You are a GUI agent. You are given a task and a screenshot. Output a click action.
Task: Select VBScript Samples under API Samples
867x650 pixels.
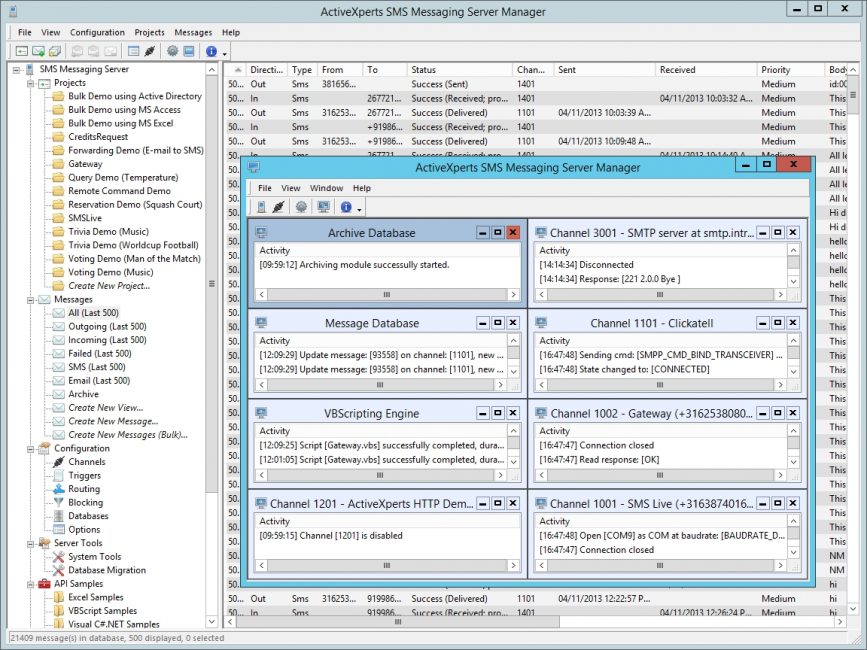coord(102,611)
